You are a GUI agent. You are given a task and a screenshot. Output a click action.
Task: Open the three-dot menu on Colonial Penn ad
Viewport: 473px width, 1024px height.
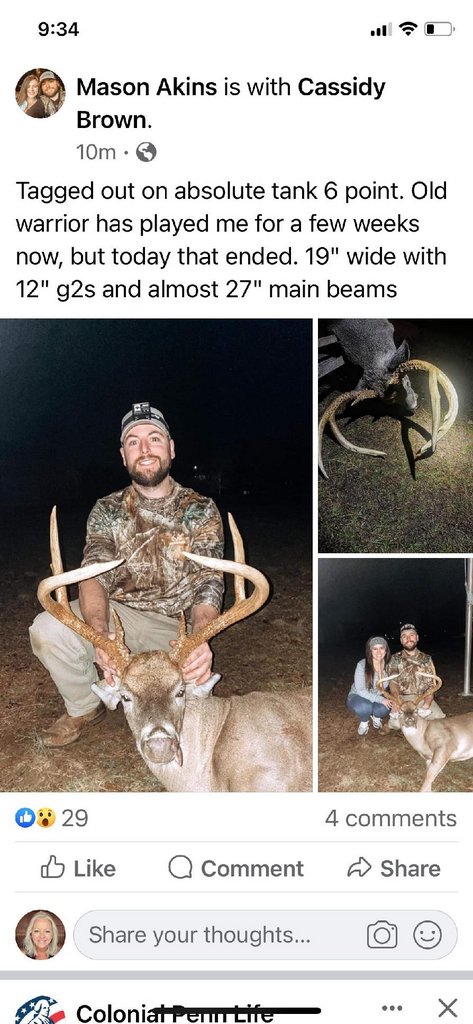391,1007
